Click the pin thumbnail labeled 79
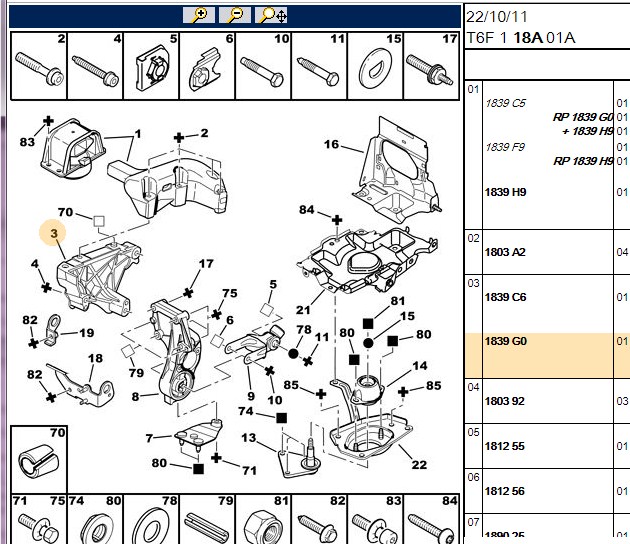Viewport: 630px width, 544px height. tap(207, 519)
